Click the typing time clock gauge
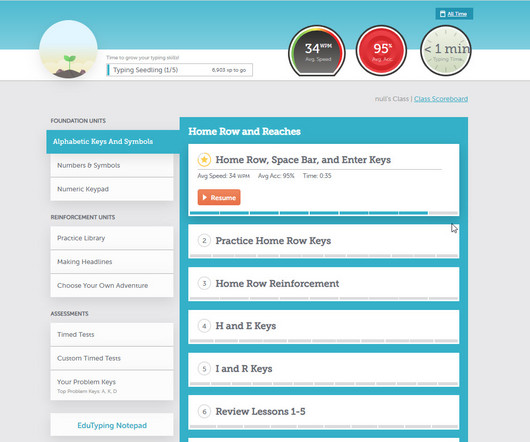530x442 pixels. (x=446, y=51)
